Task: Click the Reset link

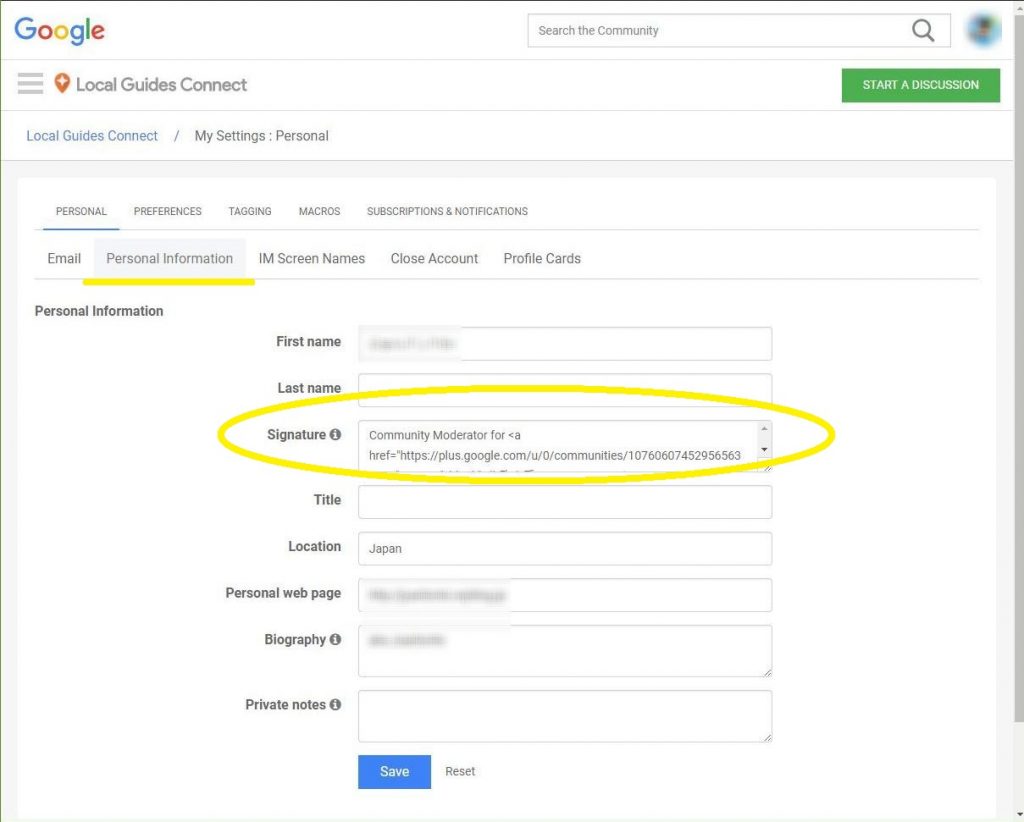Action: [x=460, y=771]
